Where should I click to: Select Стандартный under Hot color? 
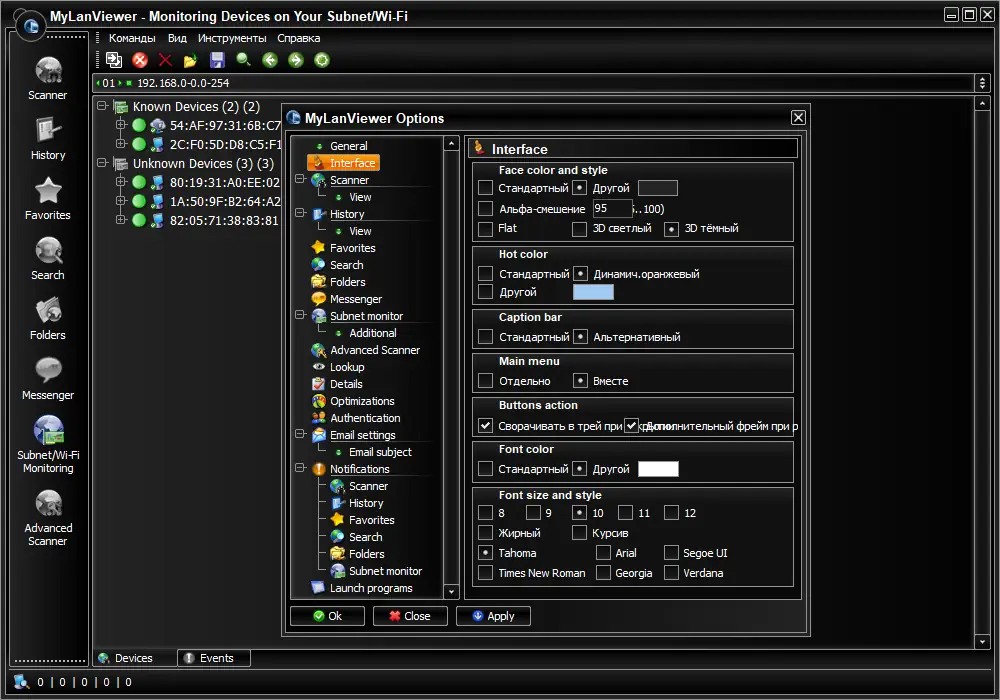tap(485, 273)
